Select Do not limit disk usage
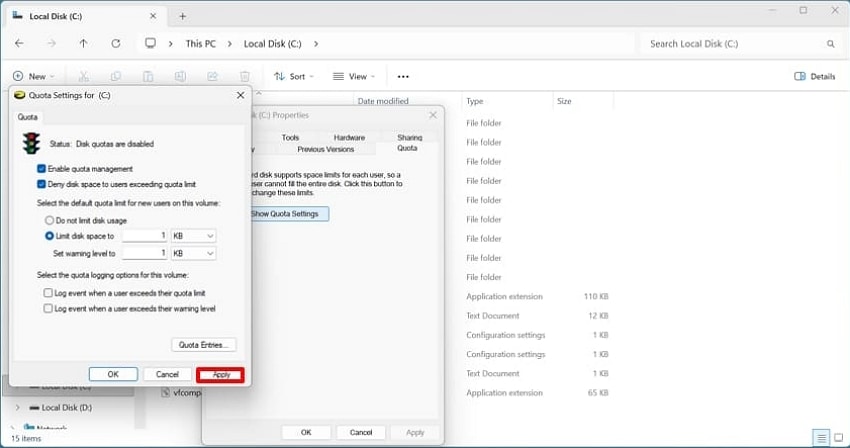Screen dimensions: 850x448 coord(49,220)
